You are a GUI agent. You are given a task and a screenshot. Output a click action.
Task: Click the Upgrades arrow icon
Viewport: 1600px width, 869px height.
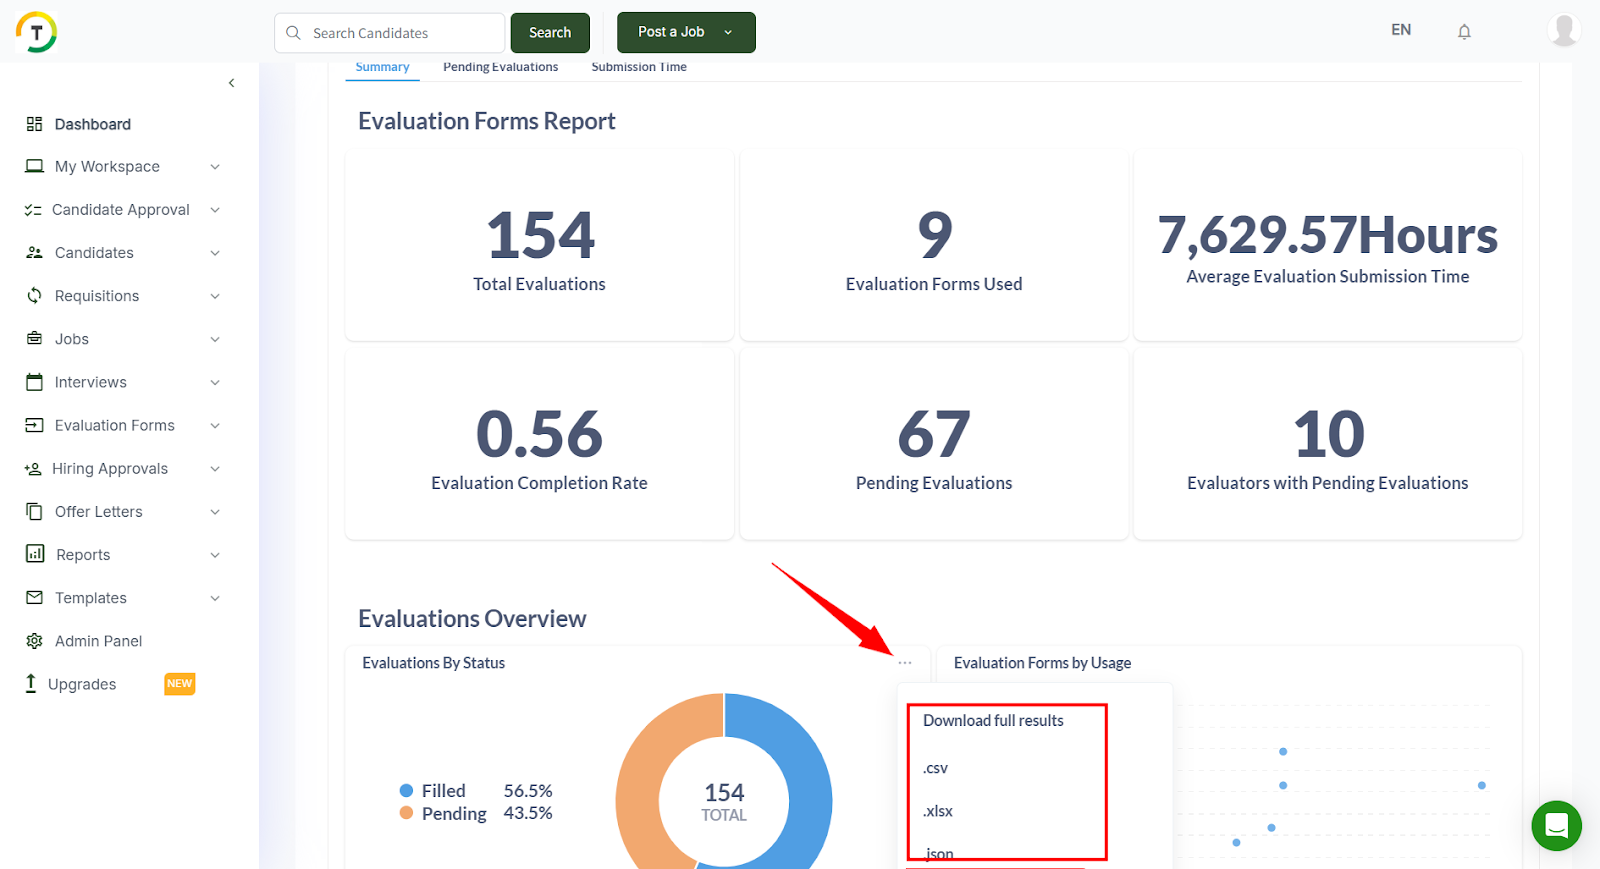point(31,684)
